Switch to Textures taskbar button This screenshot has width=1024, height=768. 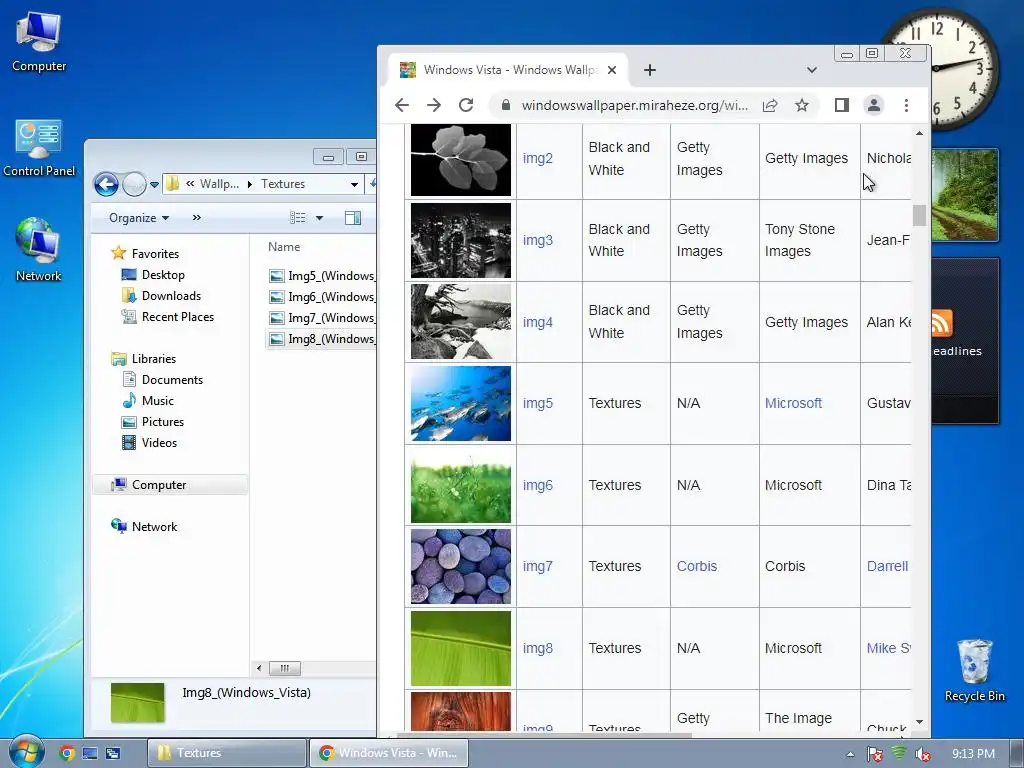coord(227,753)
